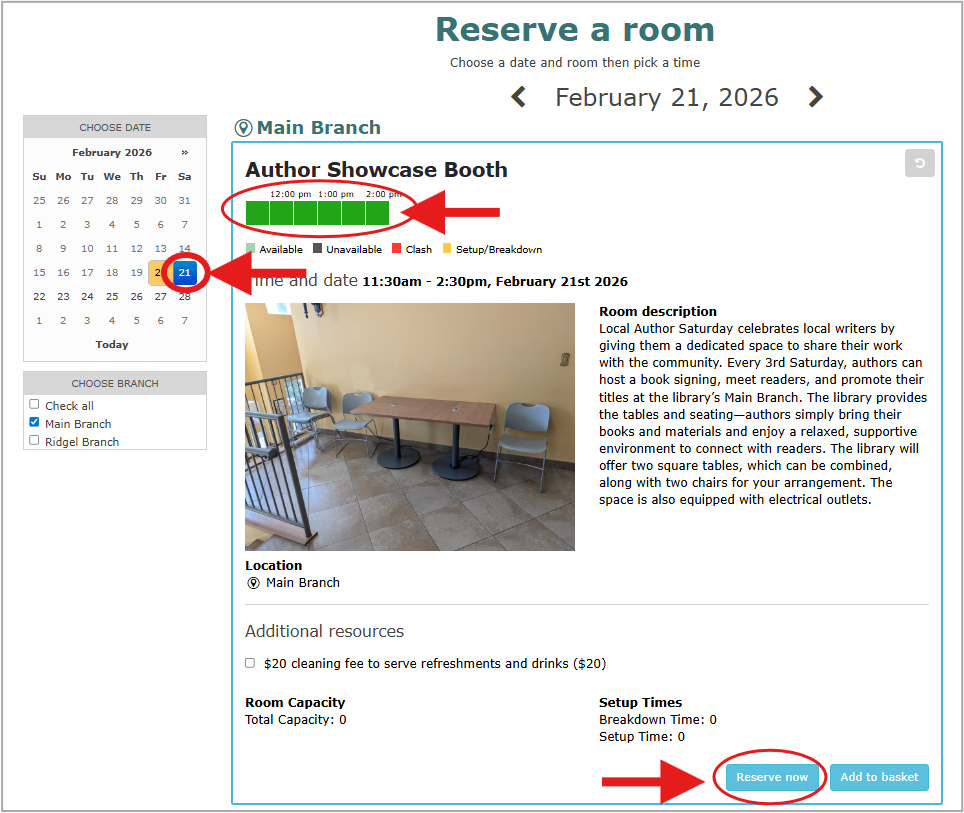
Task: Click the Main Branch location pin heading
Action: pos(308,128)
